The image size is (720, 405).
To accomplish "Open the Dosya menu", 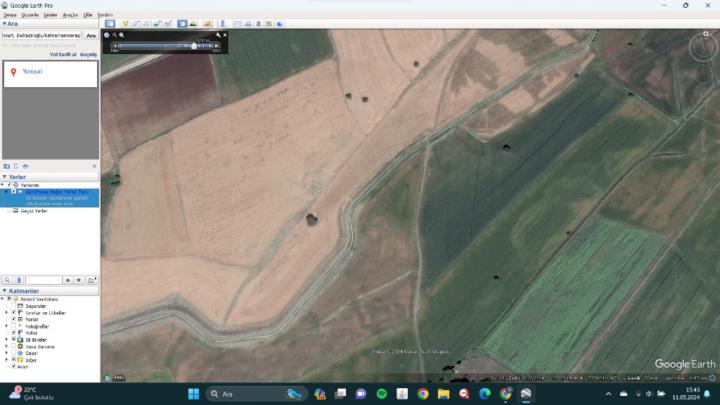I will [10, 15].
